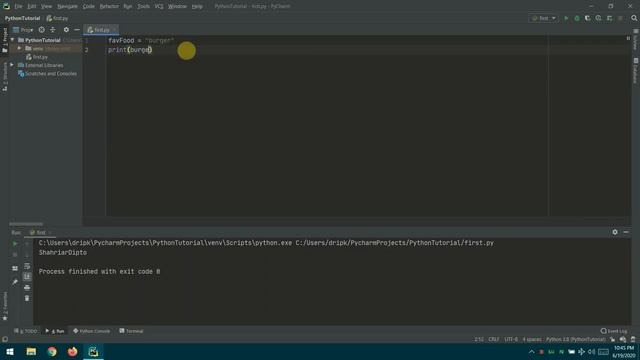Rerun the program in Run panel
640x360 pixels.
(15, 244)
